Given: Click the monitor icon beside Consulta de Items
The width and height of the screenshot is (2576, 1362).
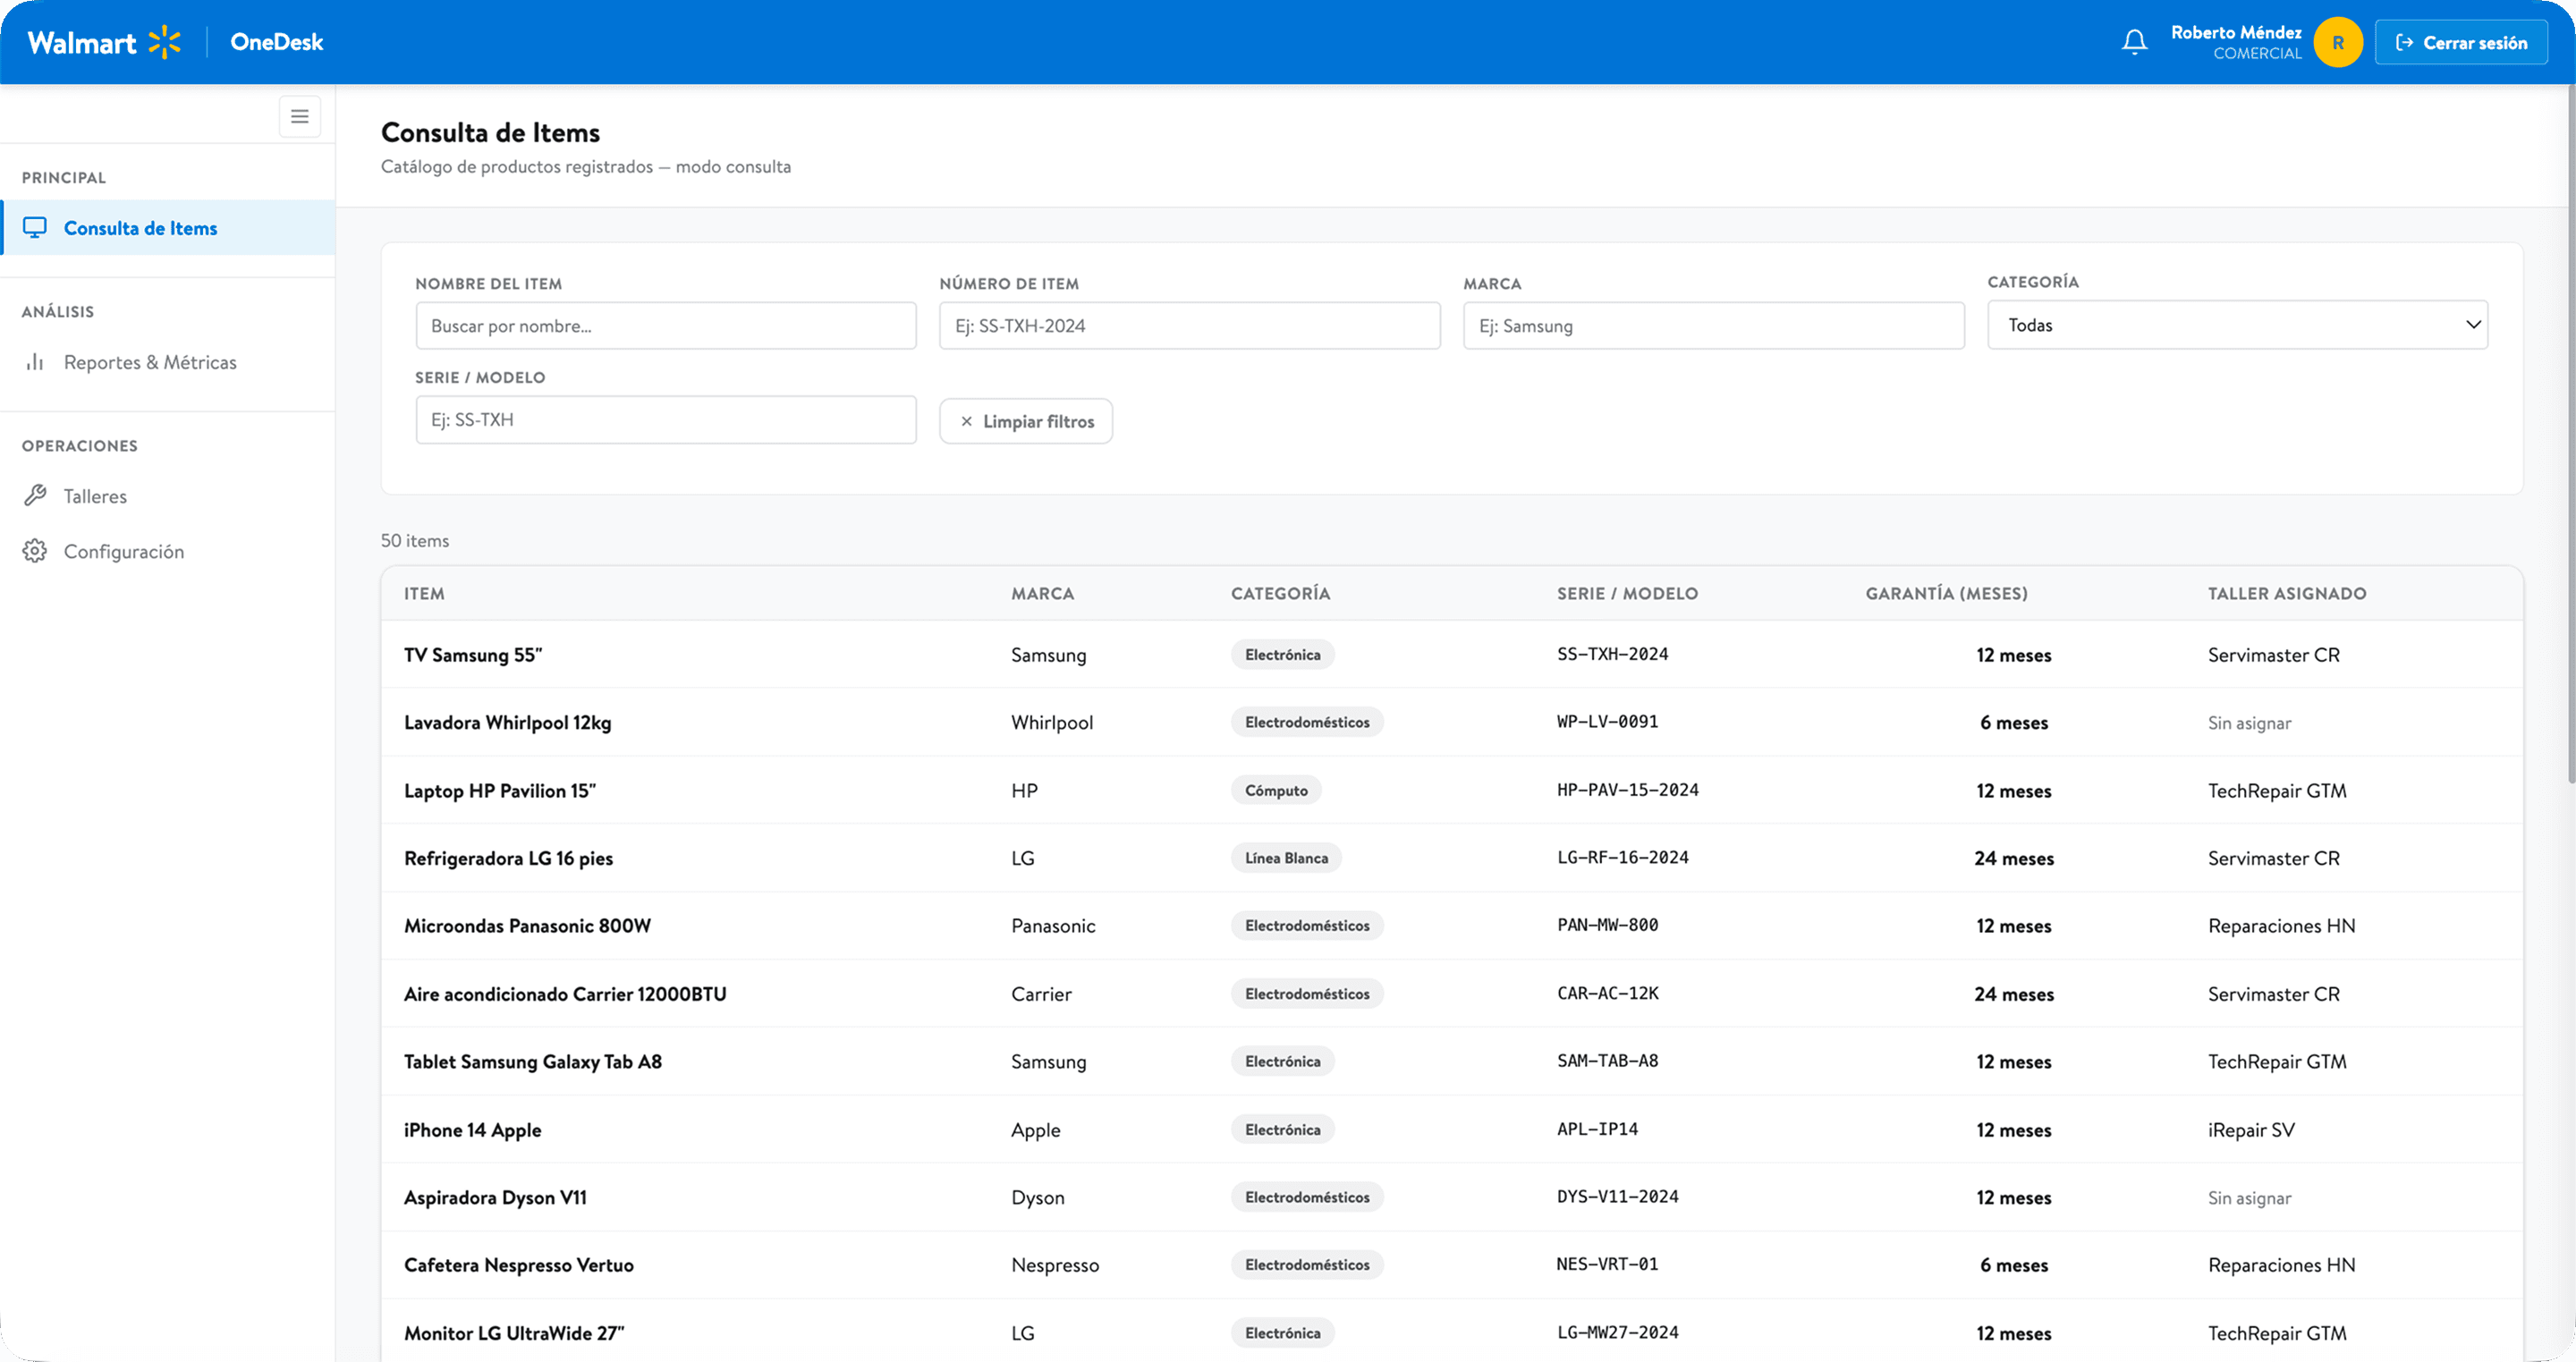Looking at the screenshot, I should click(35, 228).
